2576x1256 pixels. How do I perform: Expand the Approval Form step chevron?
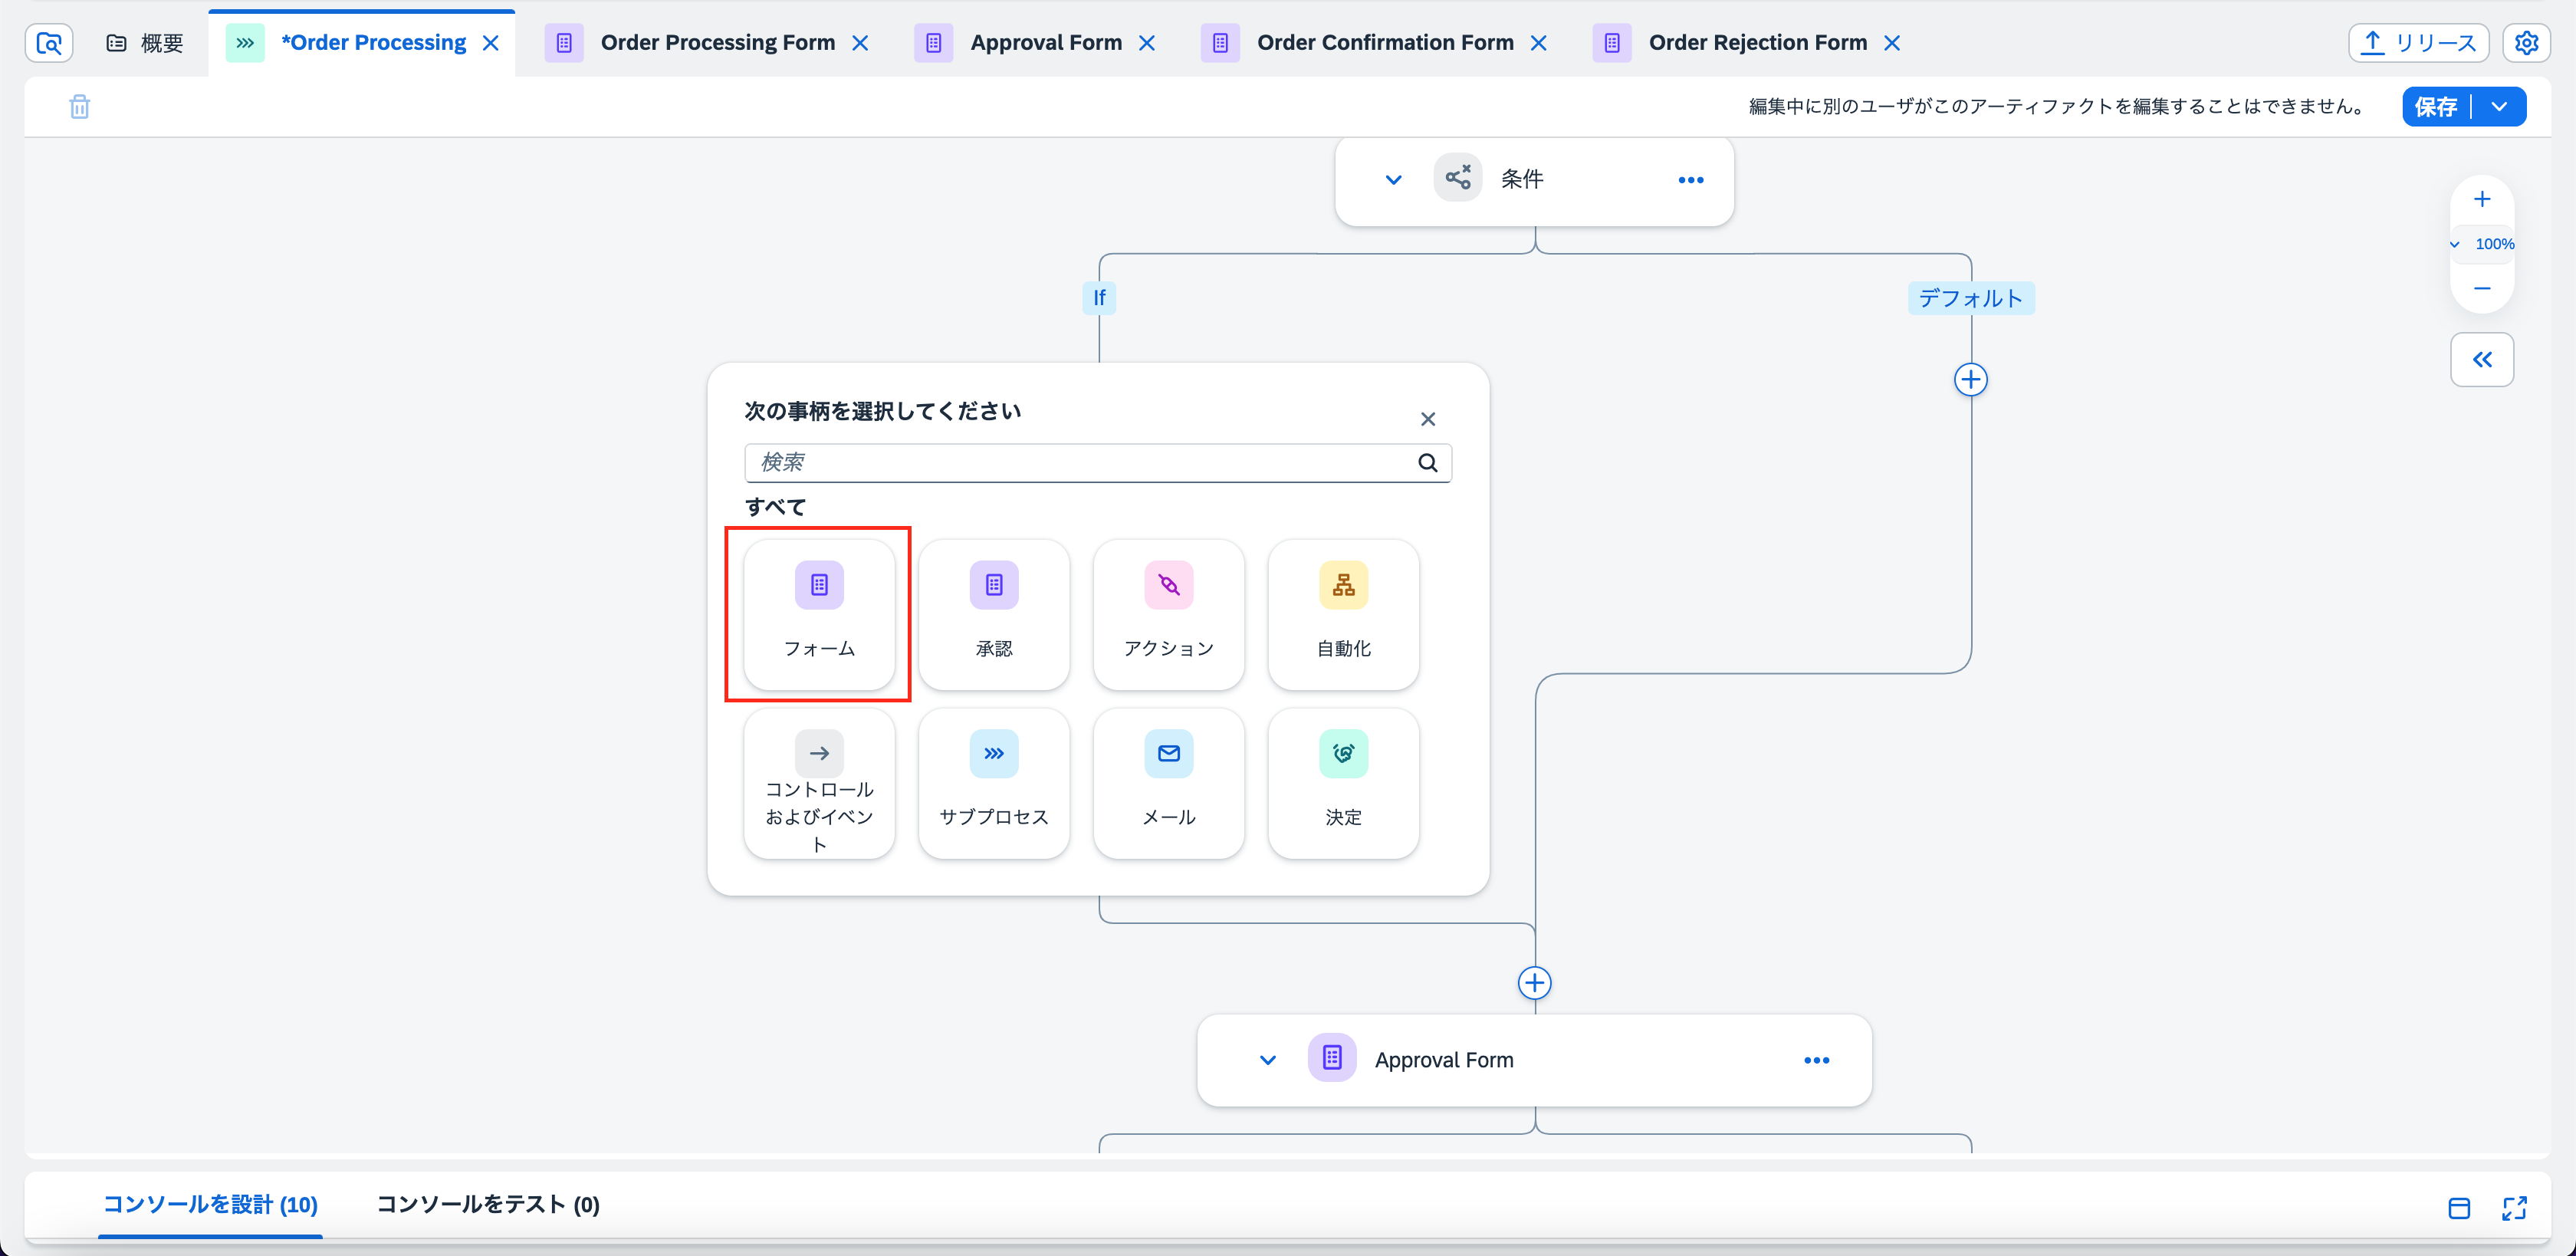[1267, 1060]
